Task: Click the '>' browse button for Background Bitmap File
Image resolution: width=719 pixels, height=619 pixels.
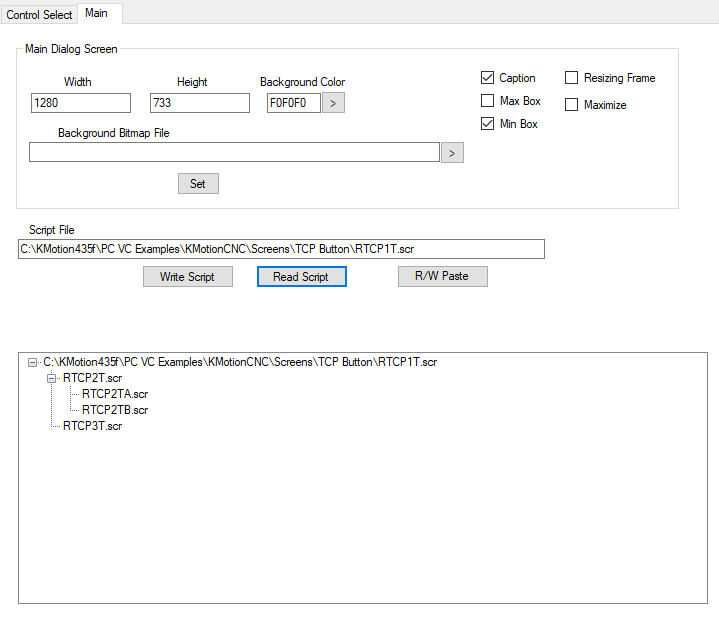Action: coord(452,152)
